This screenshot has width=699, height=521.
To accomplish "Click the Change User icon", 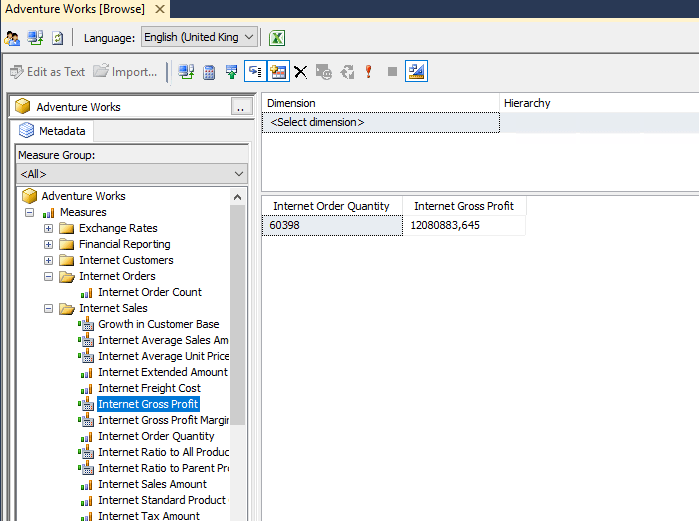I will 12,38.
